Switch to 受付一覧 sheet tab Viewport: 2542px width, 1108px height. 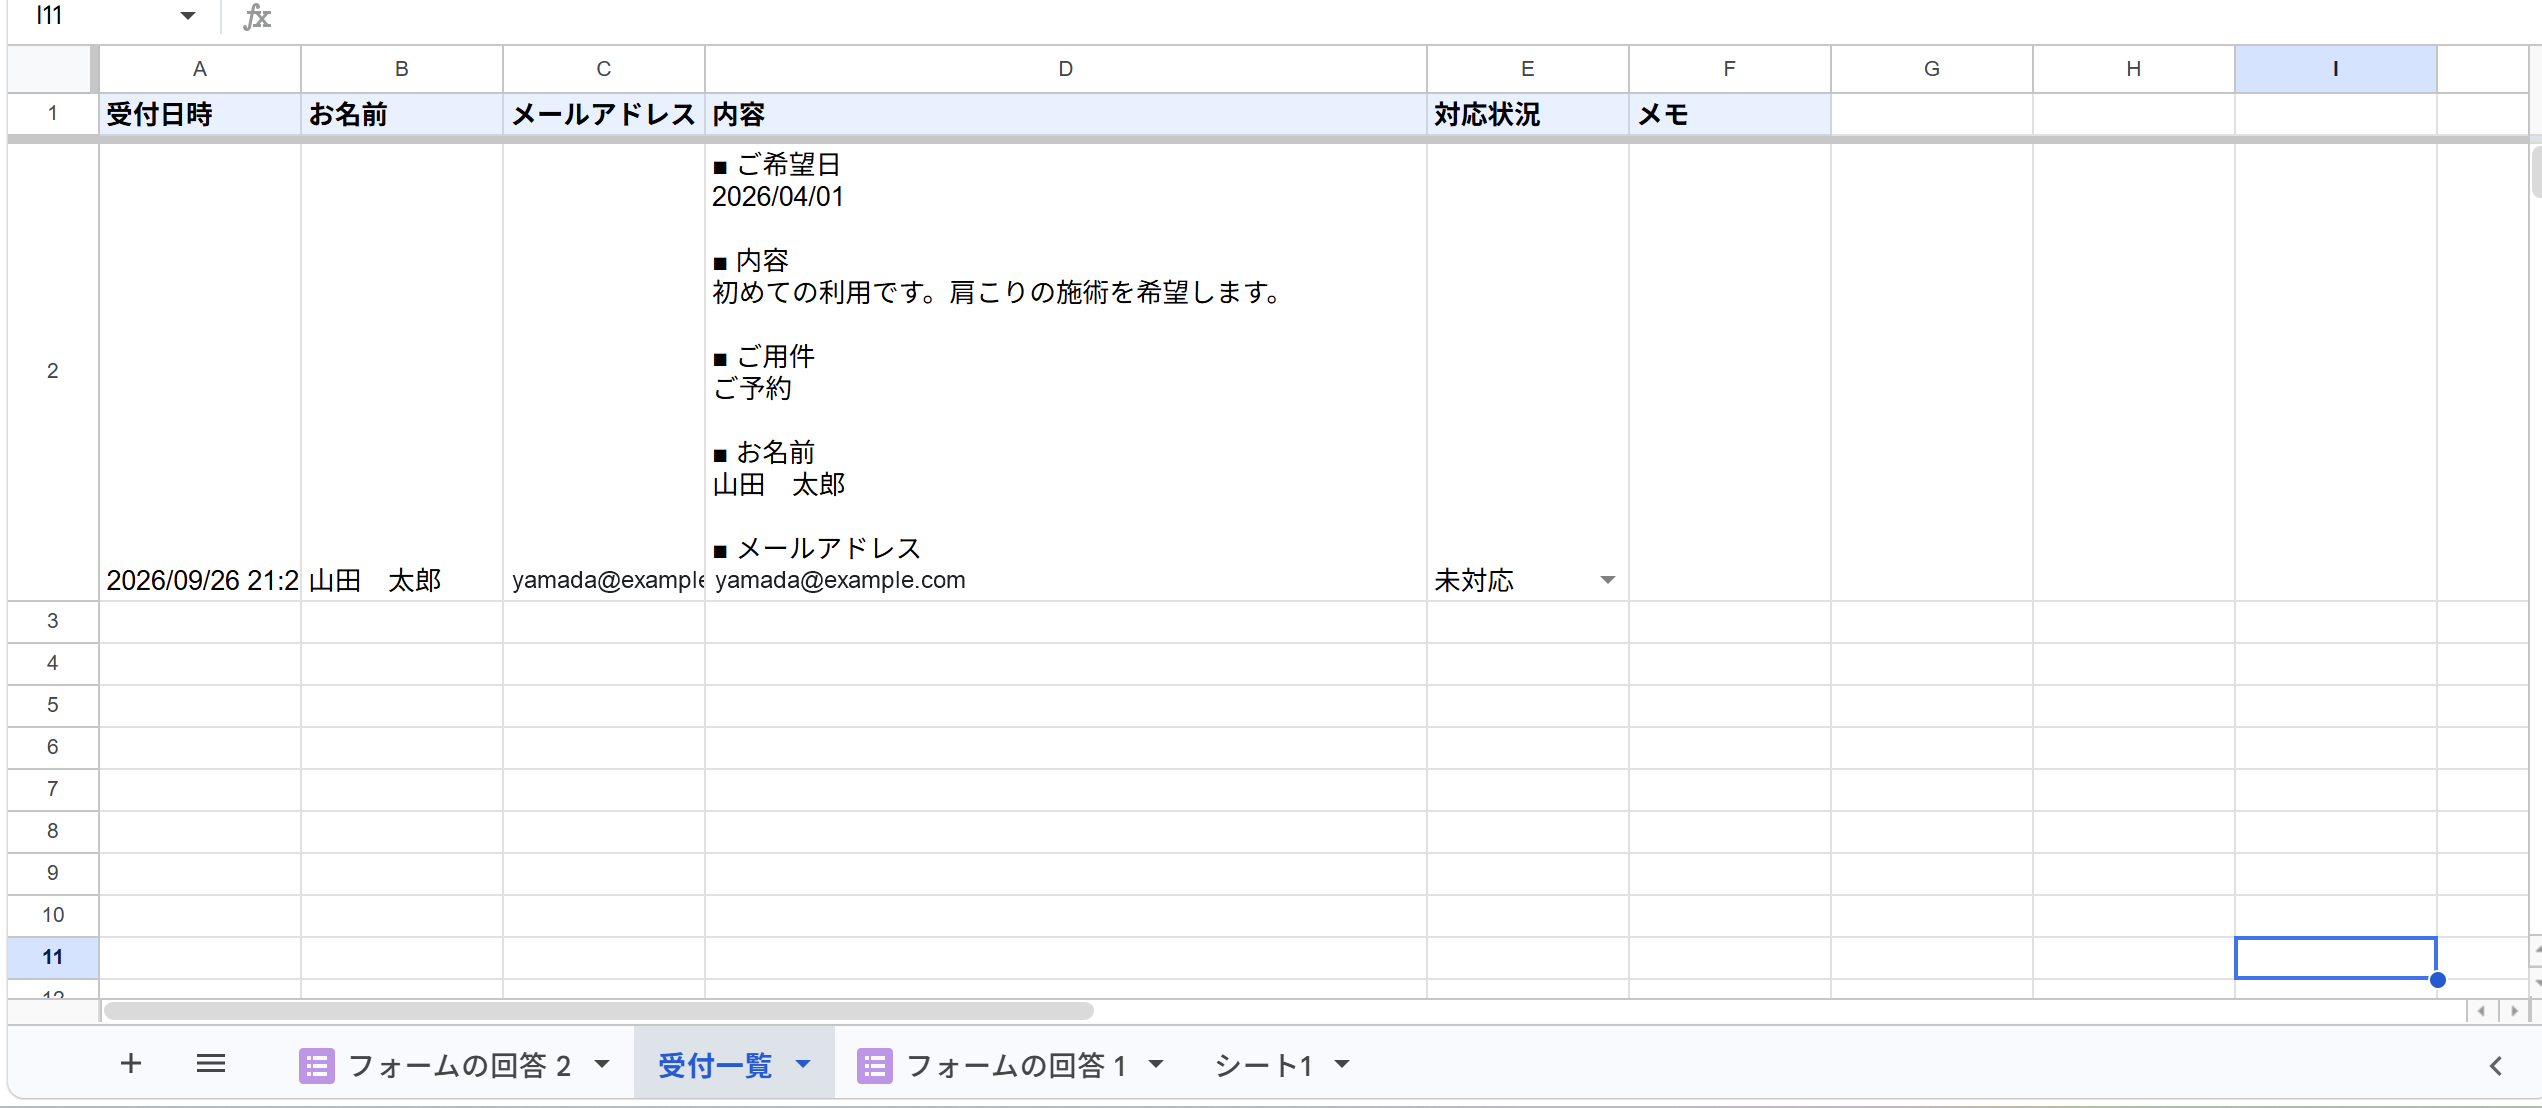715,1066
